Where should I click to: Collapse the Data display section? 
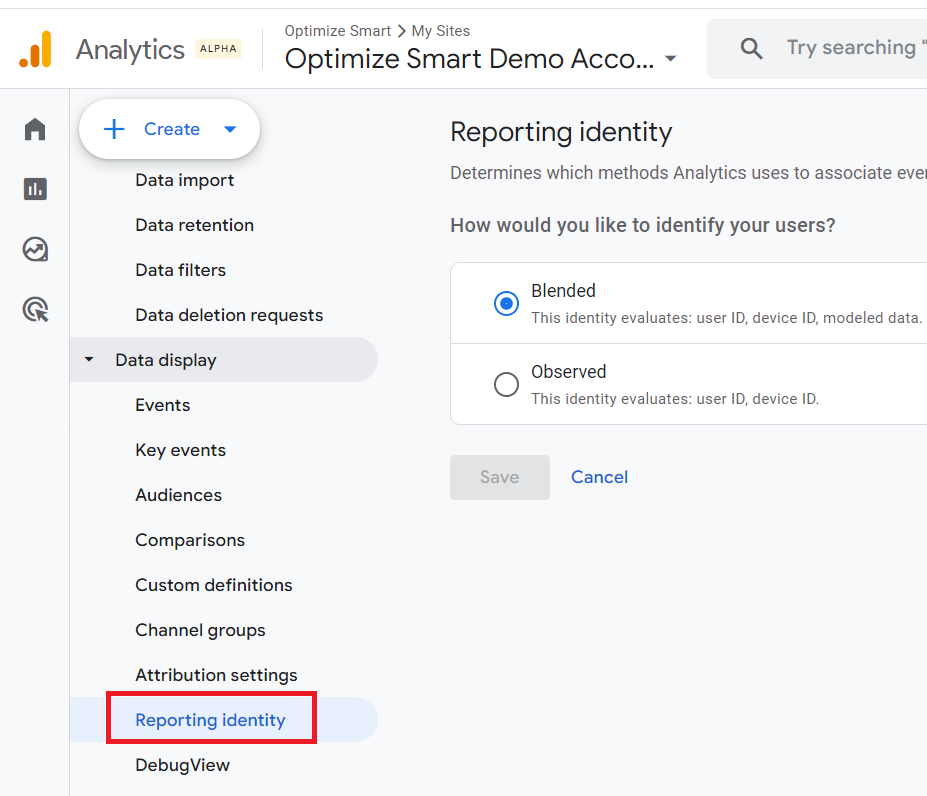point(89,360)
